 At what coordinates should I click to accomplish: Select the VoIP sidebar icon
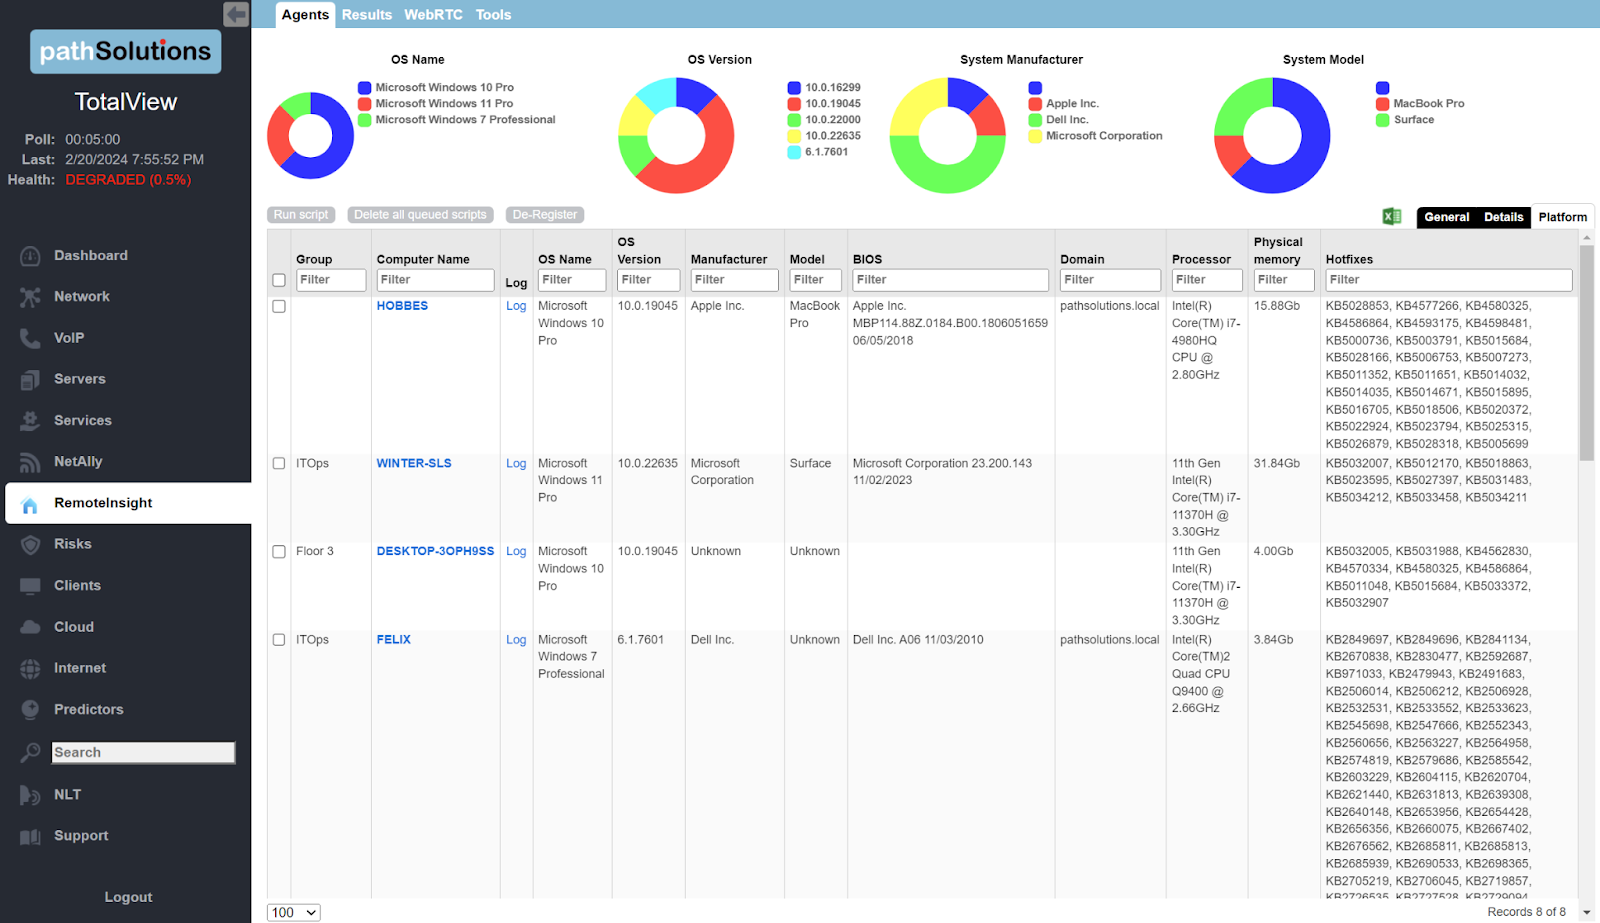tap(30, 338)
